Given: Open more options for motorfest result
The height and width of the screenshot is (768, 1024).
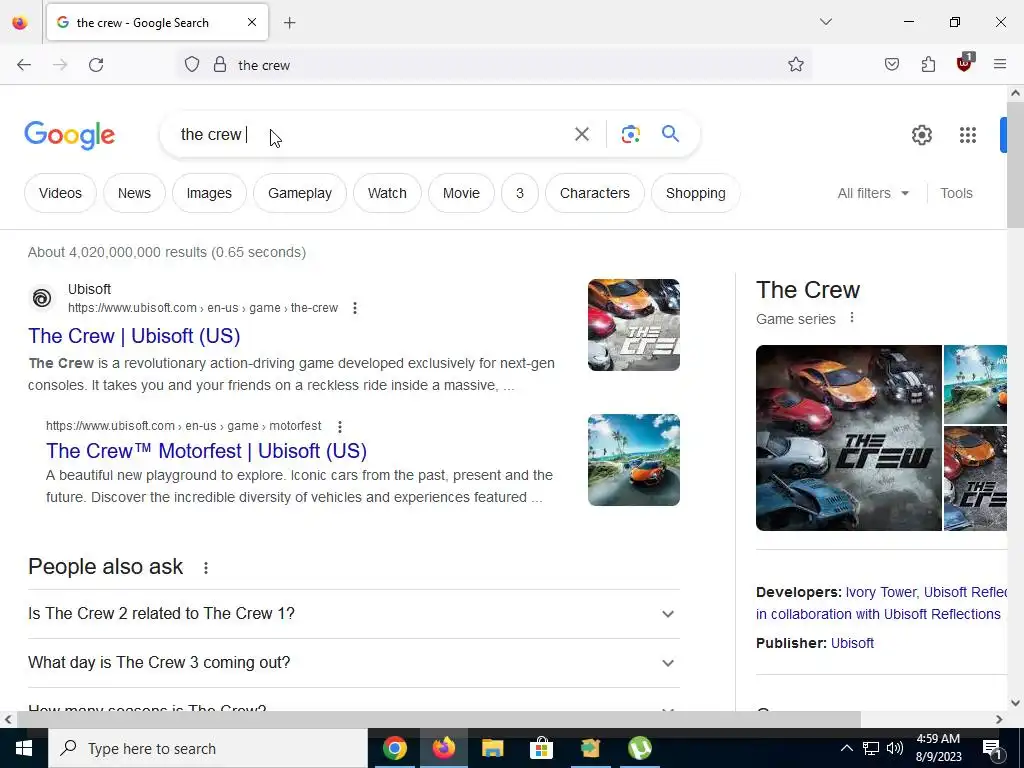Looking at the screenshot, I should 340,426.
